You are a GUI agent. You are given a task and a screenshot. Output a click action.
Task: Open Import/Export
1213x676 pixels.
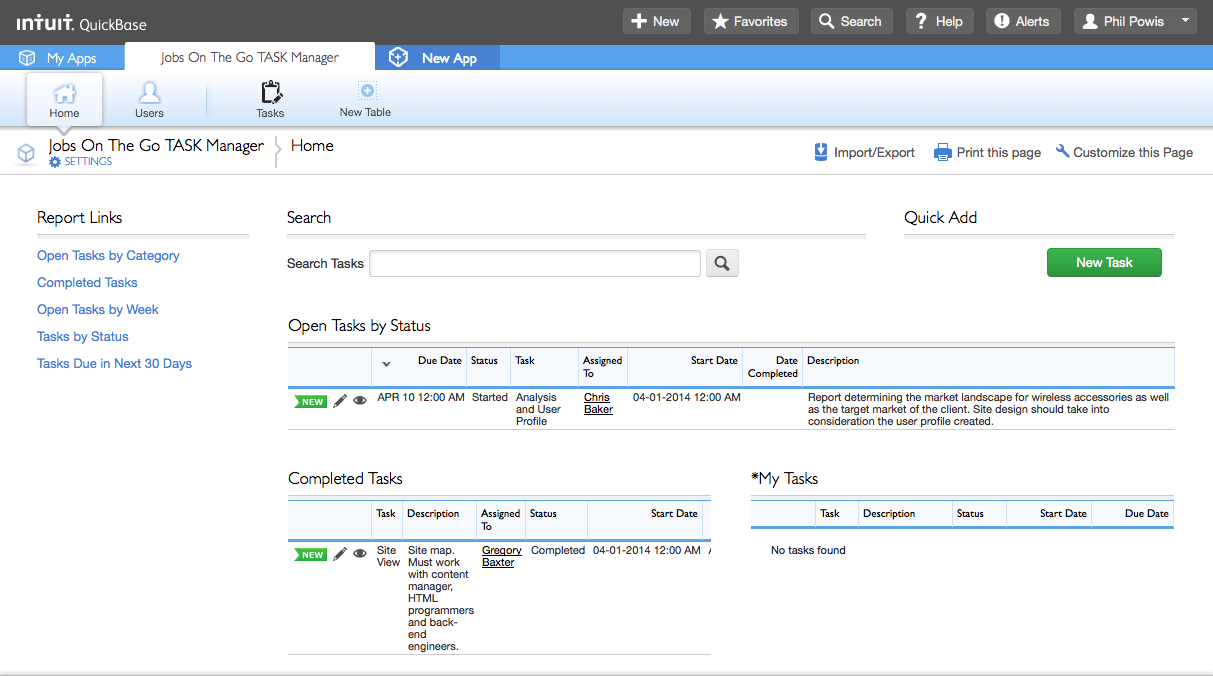pyautogui.click(x=864, y=152)
